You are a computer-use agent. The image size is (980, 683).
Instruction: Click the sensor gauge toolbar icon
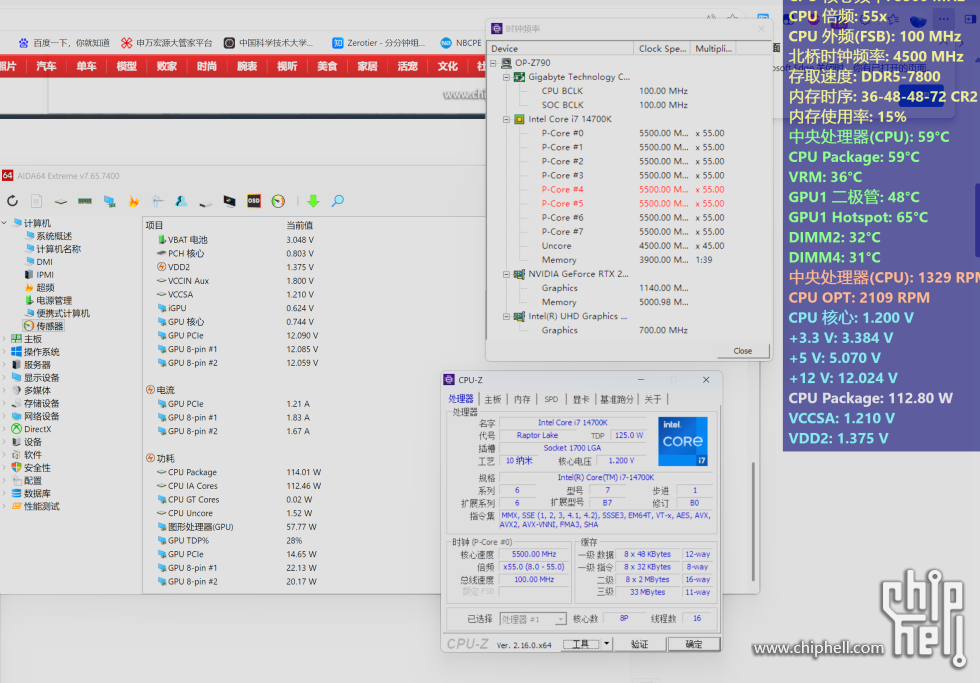[x=278, y=201]
